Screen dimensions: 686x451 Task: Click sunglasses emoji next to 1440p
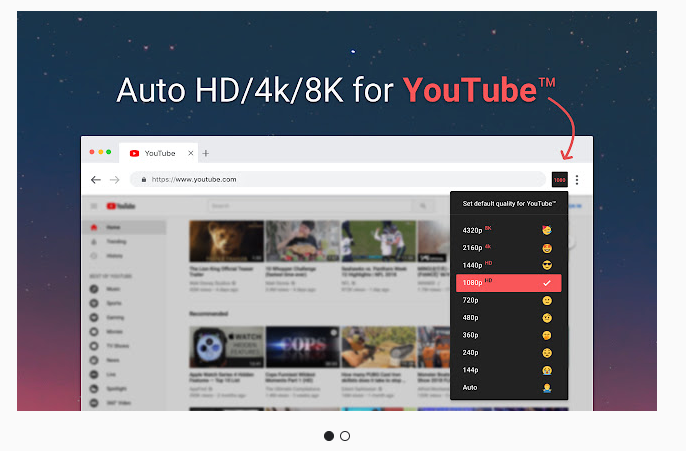(x=547, y=265)
